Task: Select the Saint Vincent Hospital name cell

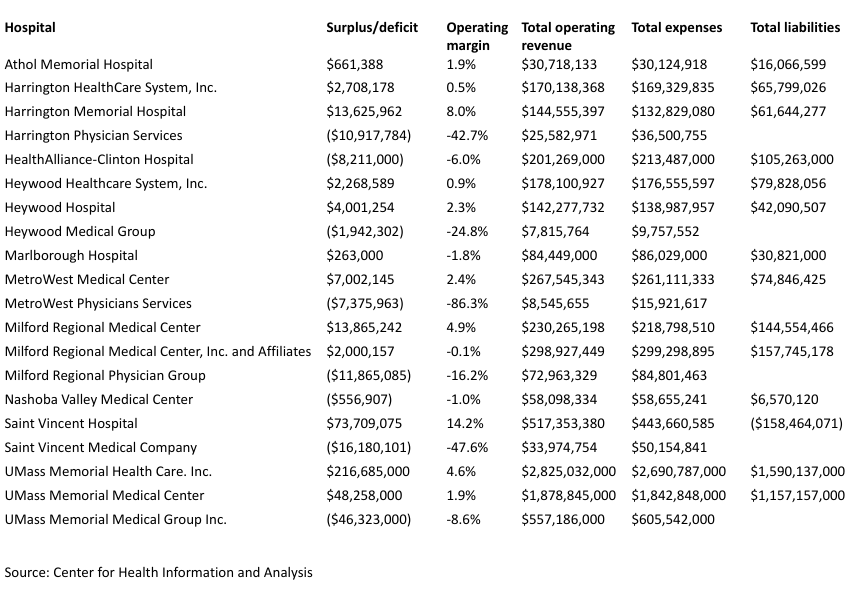Action: point(72,424)
